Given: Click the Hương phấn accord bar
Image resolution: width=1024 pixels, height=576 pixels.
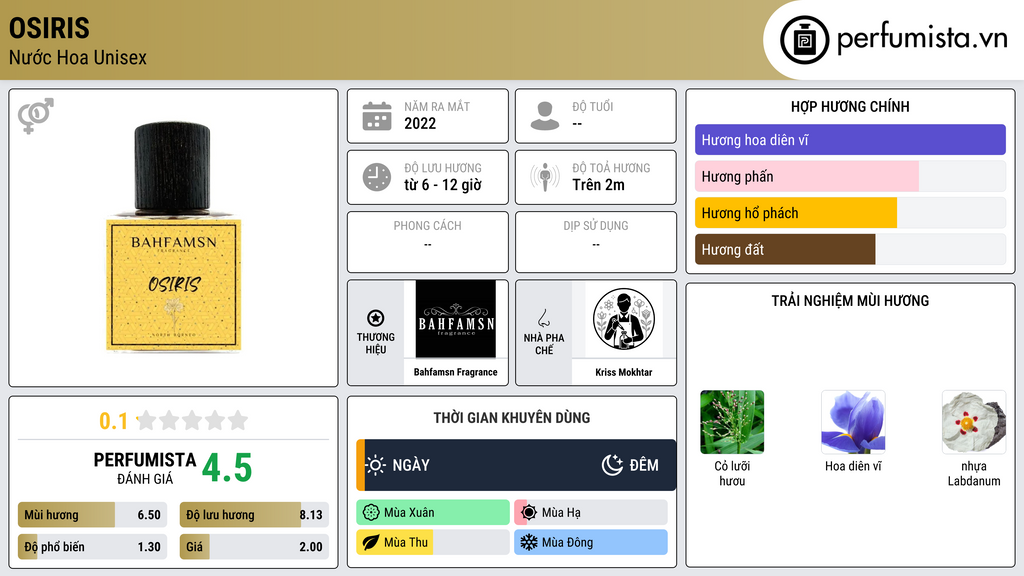Looking at the screenshot, I should point(850,176).
